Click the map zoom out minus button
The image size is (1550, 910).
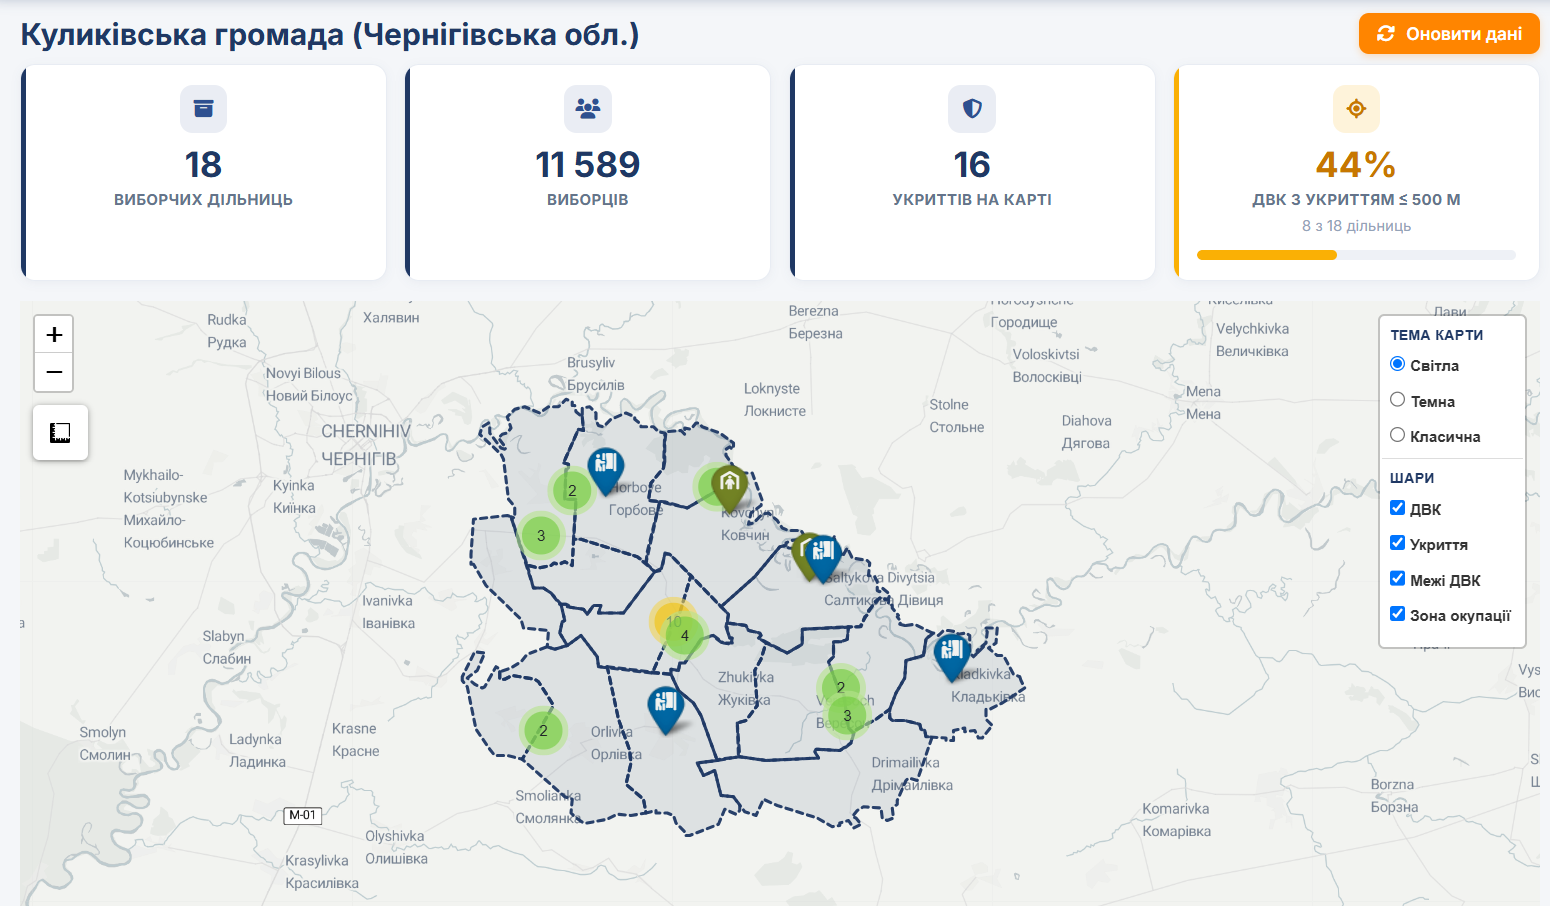click(x=54, y=372)
